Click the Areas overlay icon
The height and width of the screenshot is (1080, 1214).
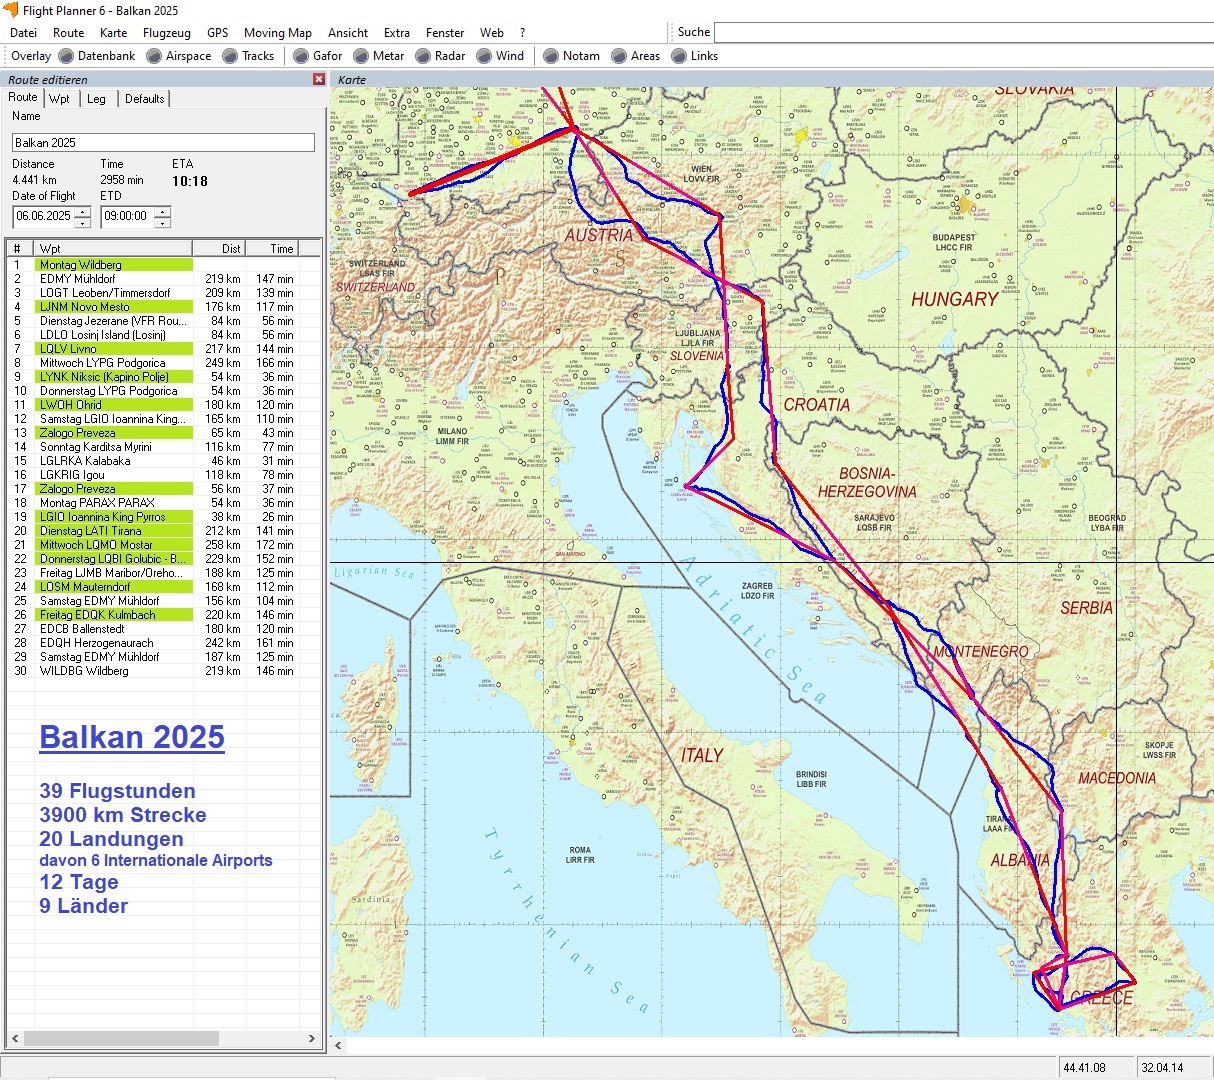tap(619, 56)
